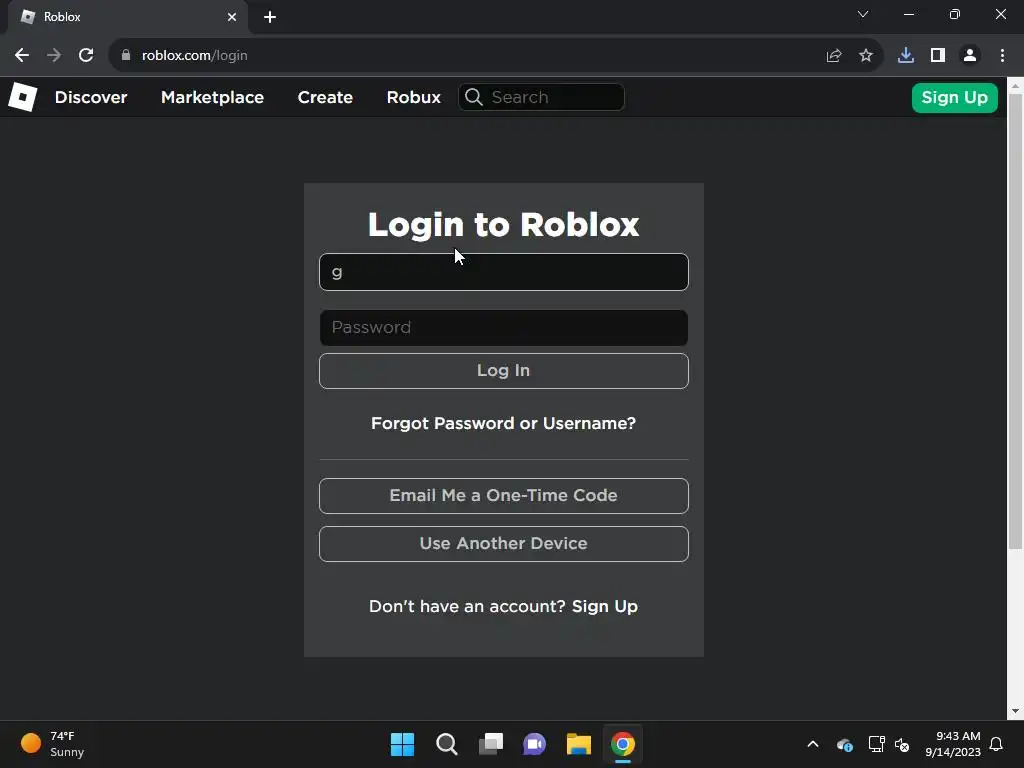
Task: Reload the Roblox login page
Action: click(86, 56)
